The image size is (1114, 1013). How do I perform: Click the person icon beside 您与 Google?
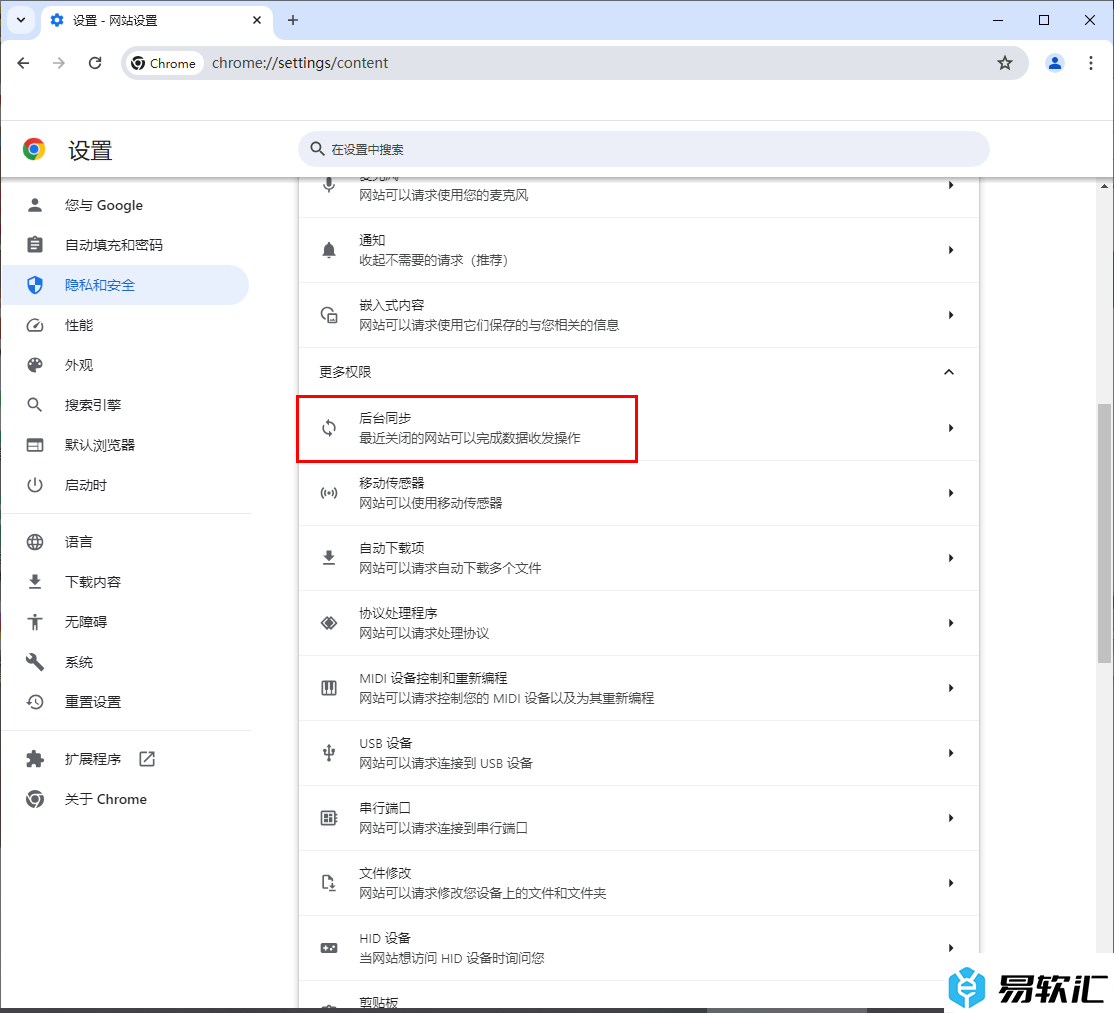pos(35,205)
